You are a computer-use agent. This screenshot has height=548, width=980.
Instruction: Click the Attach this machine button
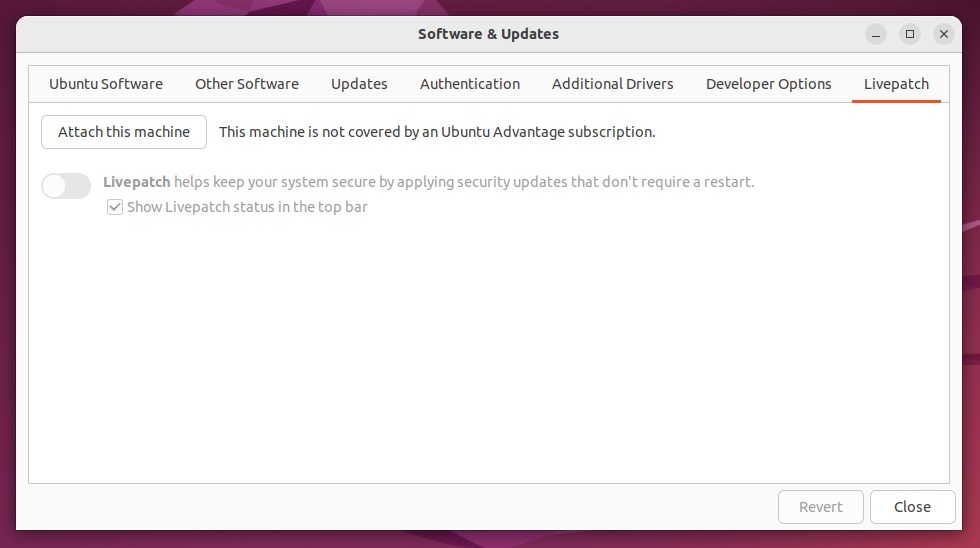[x=124, y=132]
